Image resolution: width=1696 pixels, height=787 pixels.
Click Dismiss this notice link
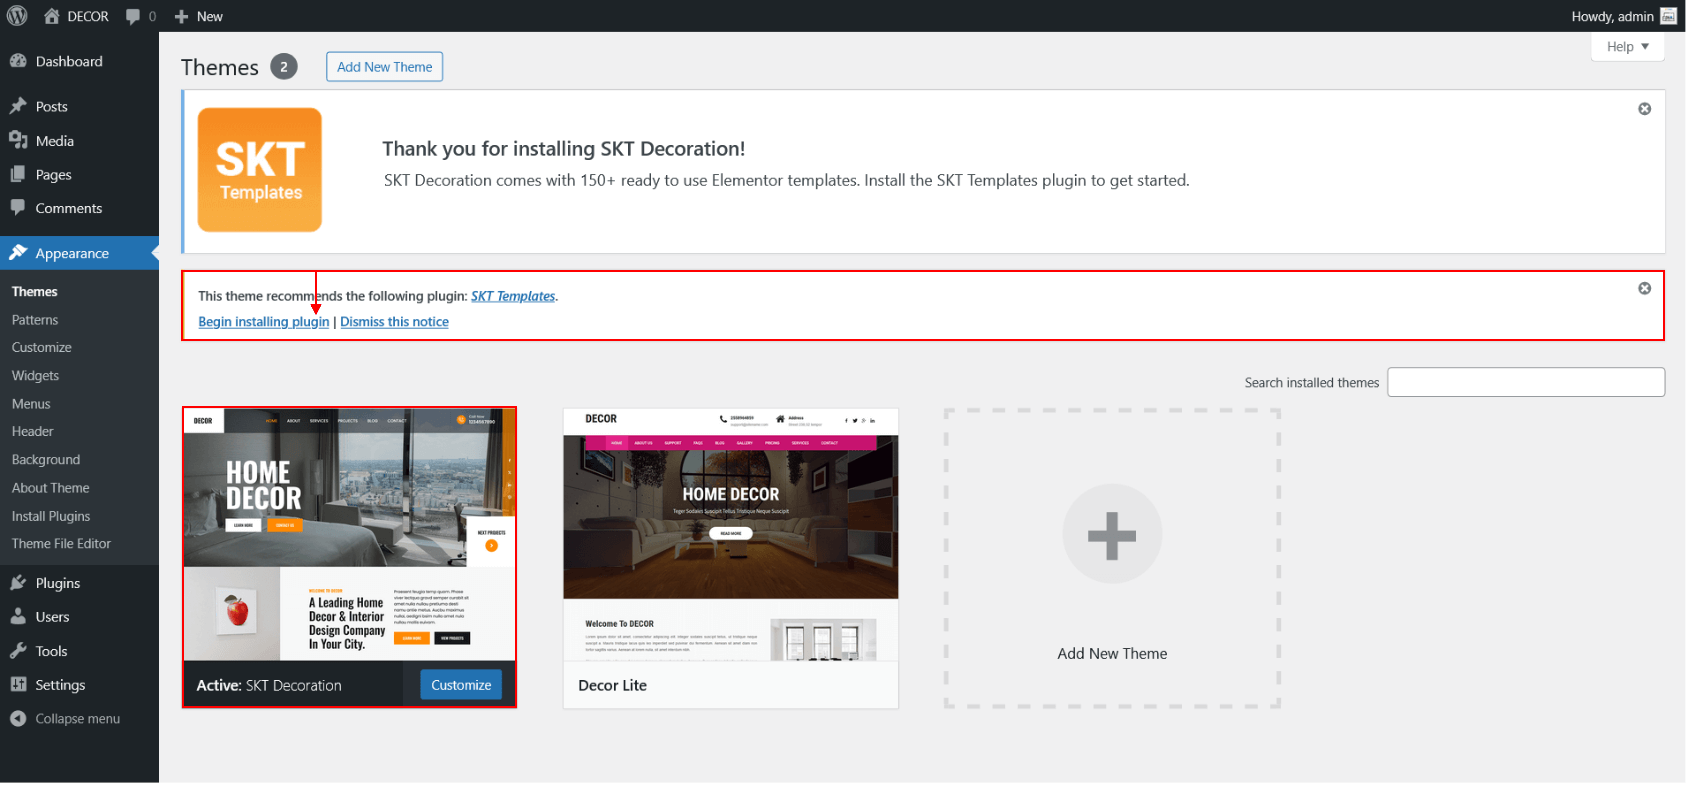pos(394,322)
